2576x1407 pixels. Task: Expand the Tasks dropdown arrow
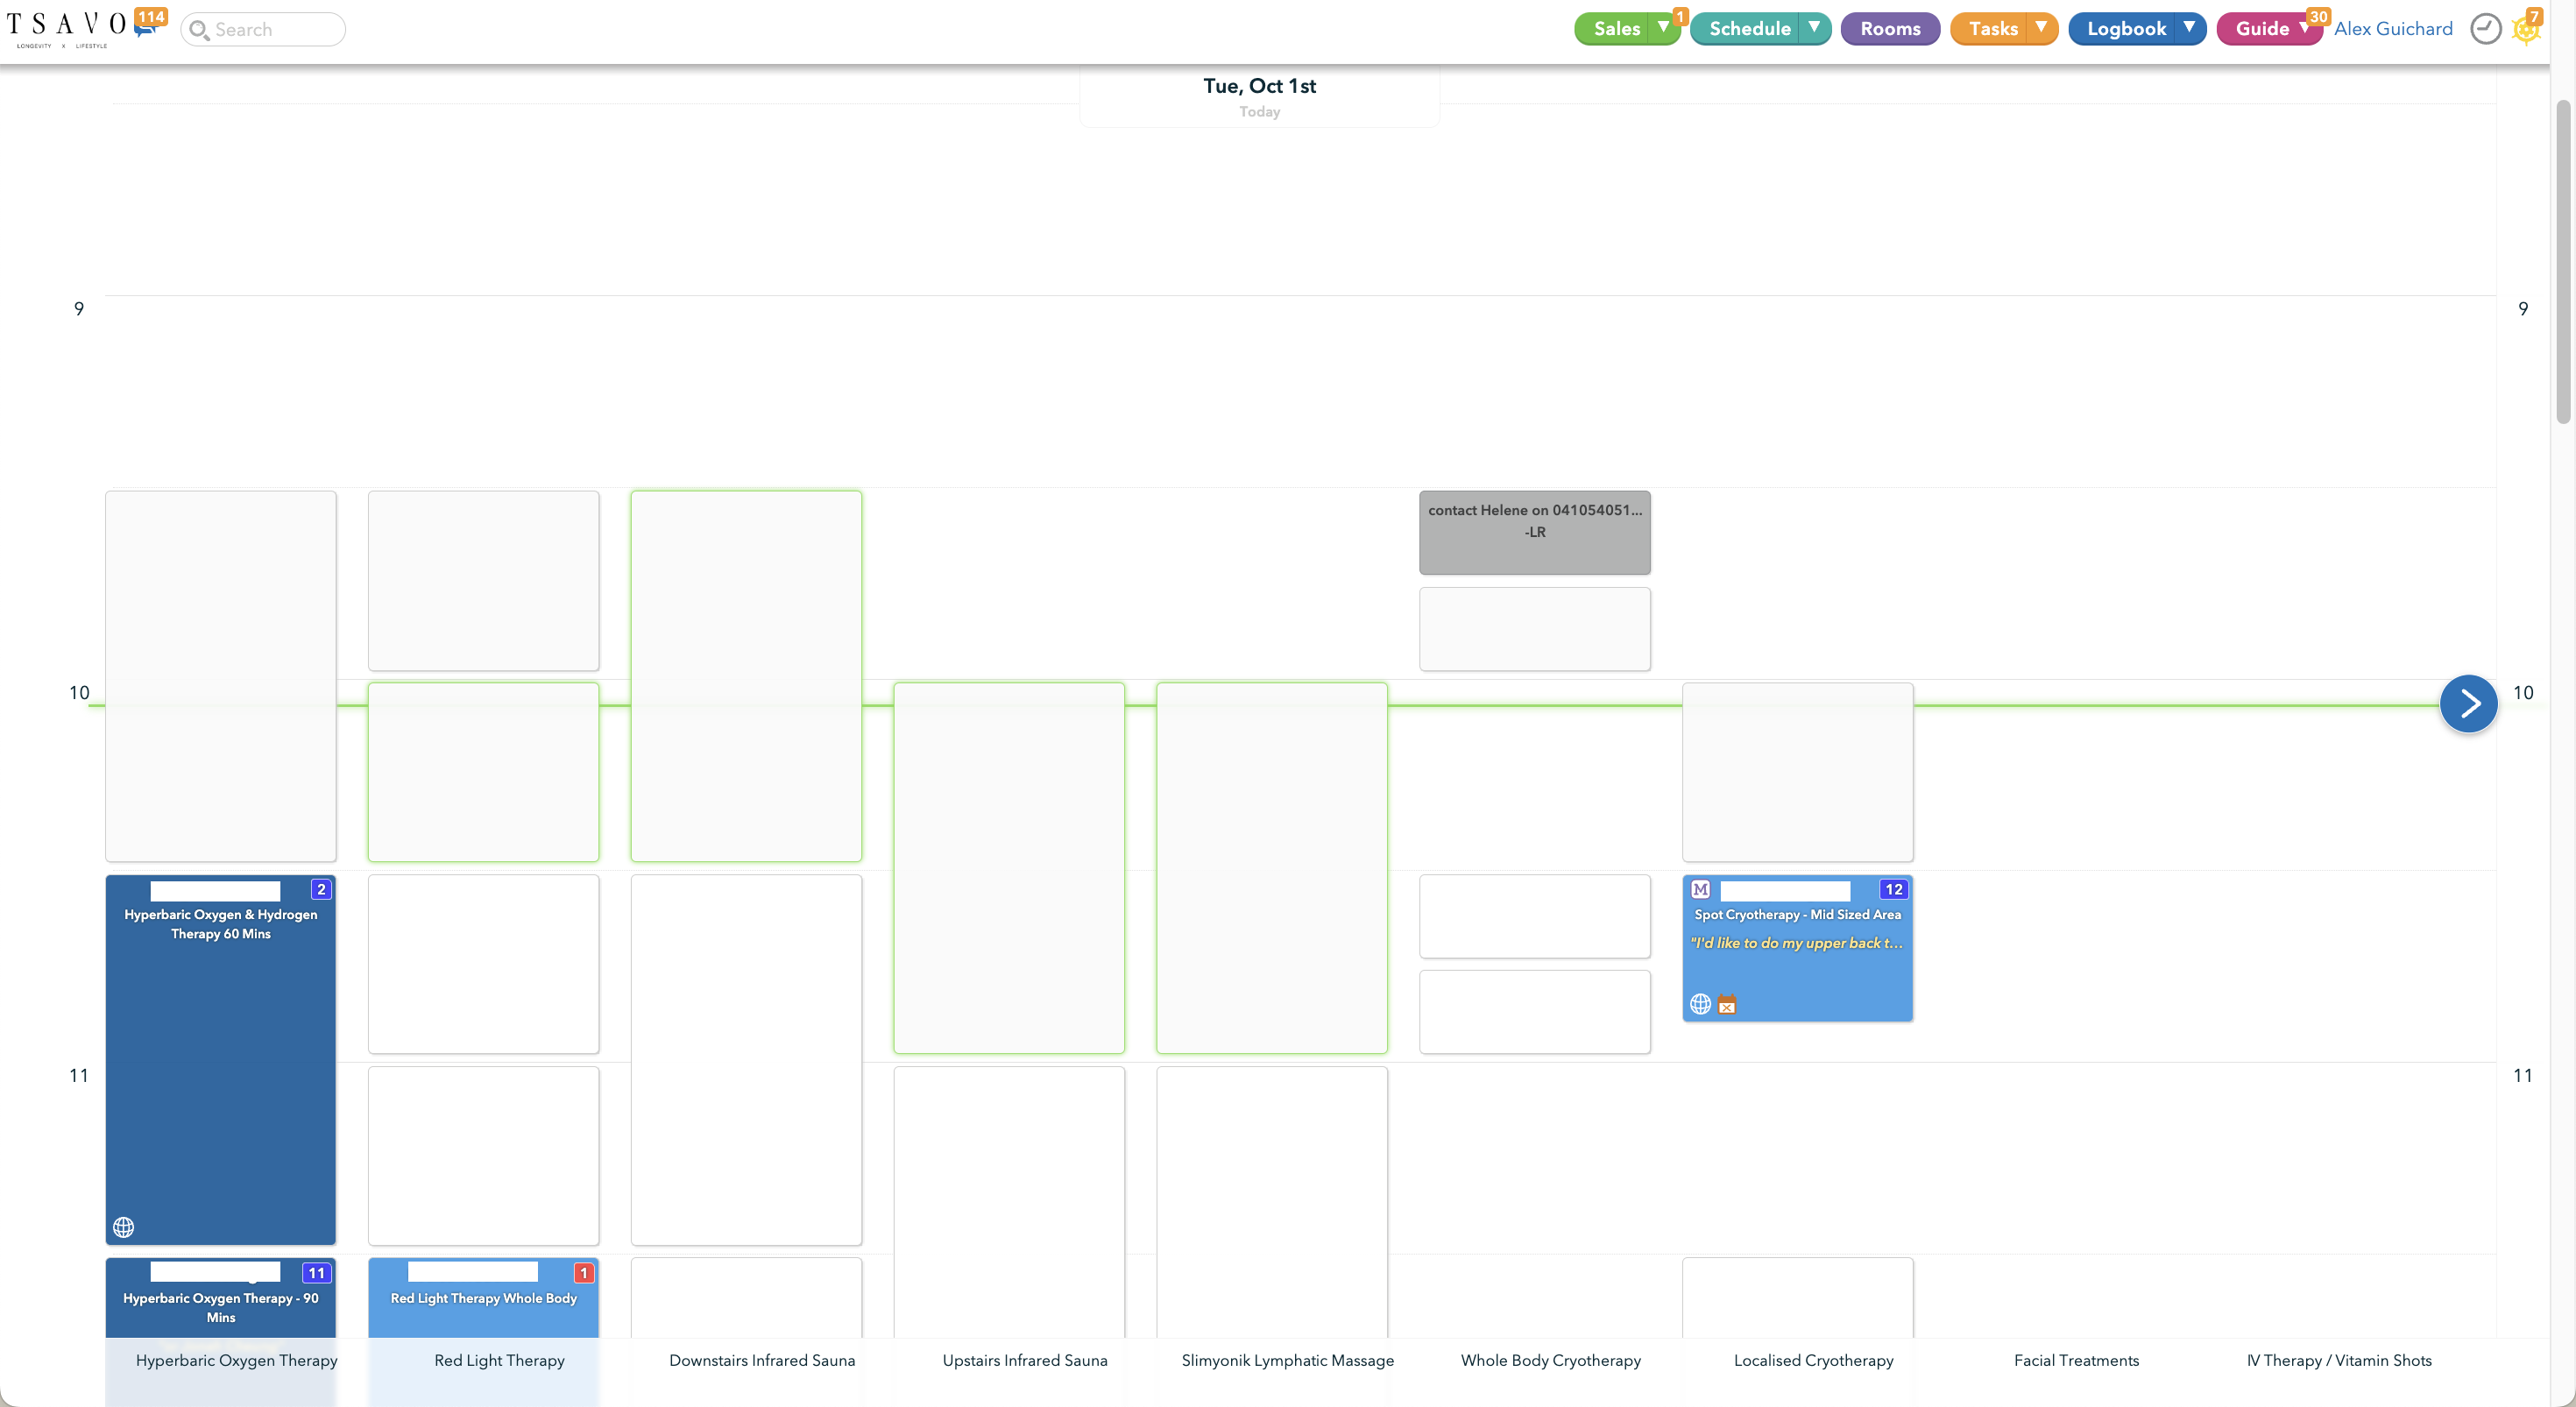[x=2041, y=28]
